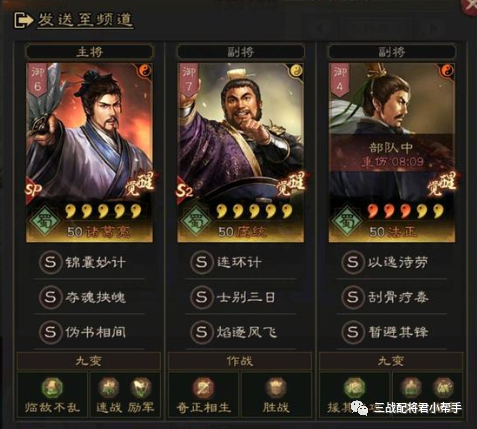
Task: Click the 蜀 faction badge on 法正's card
Action: click(347, 221)
